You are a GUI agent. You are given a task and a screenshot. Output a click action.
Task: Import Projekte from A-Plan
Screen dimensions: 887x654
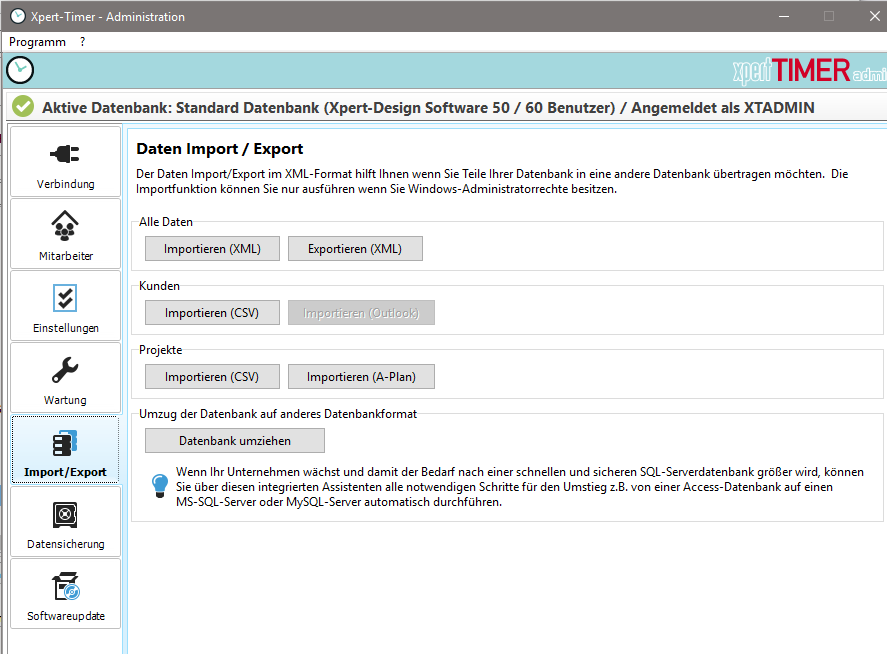(361, 376)
